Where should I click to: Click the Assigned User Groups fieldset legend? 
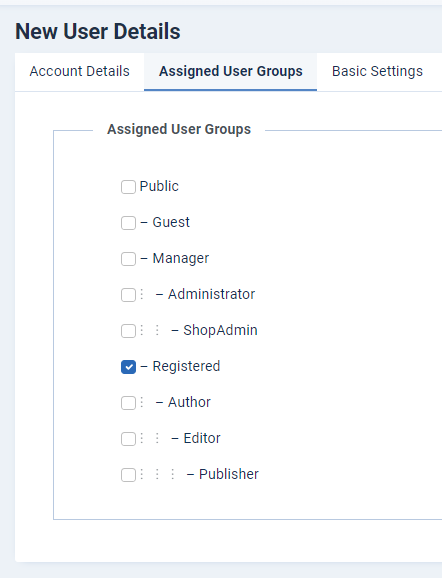click(x=179, y=129)
